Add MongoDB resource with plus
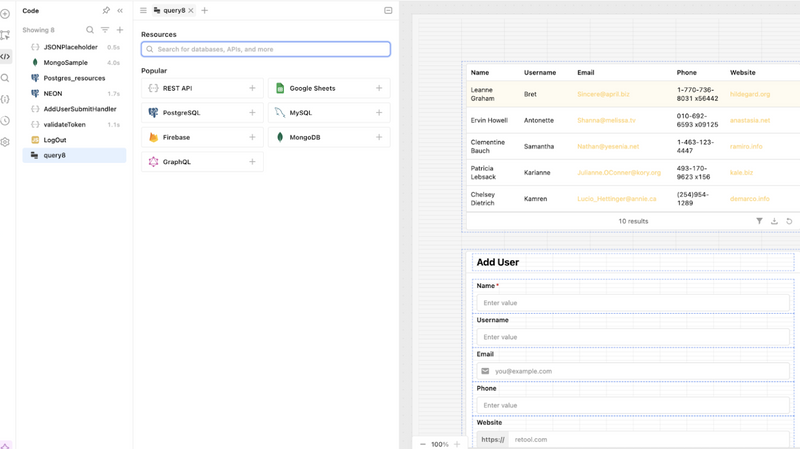Viewport: 800px width, 449px height. pyautogui.click(x=379, y=137)
